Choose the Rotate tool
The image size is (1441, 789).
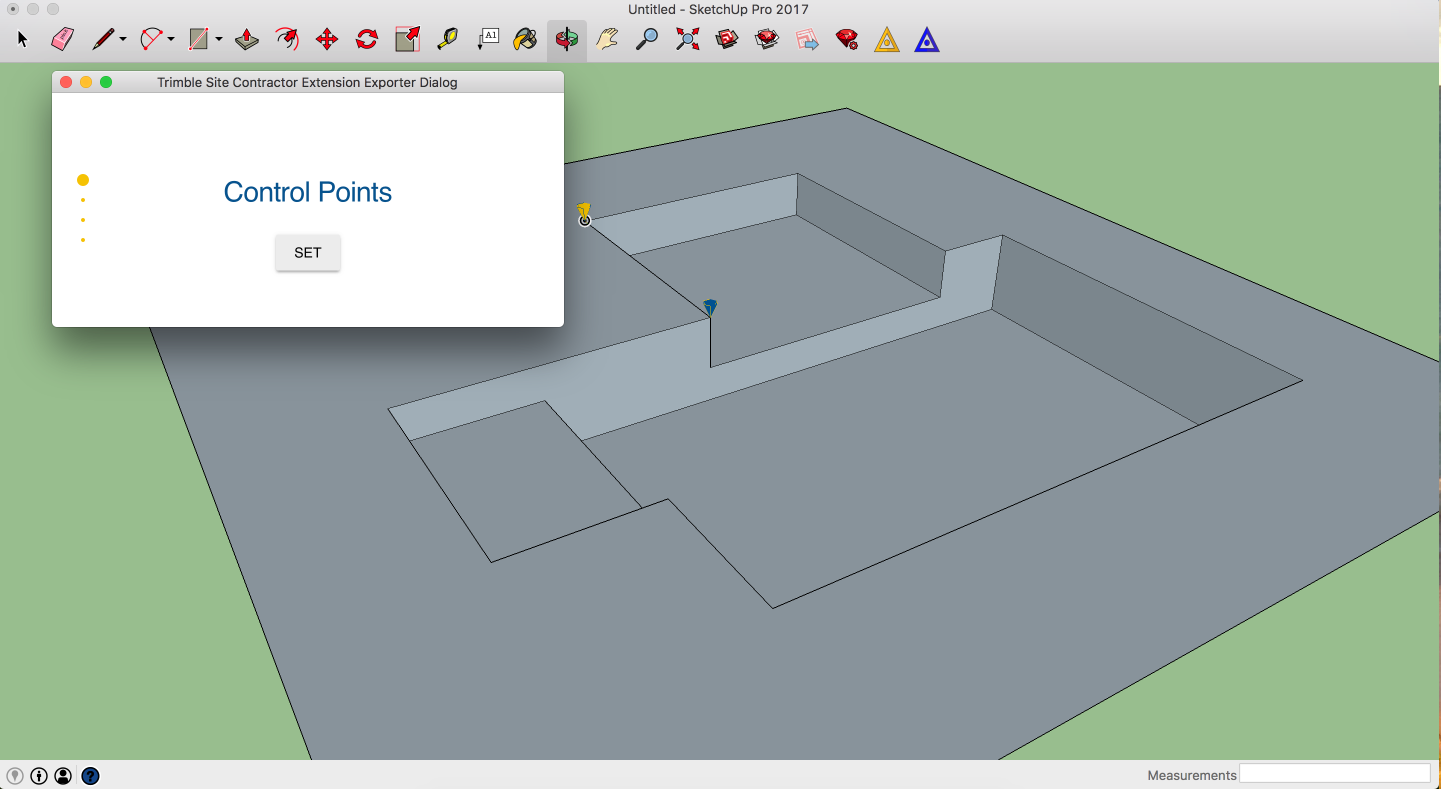tap(366, 38)
